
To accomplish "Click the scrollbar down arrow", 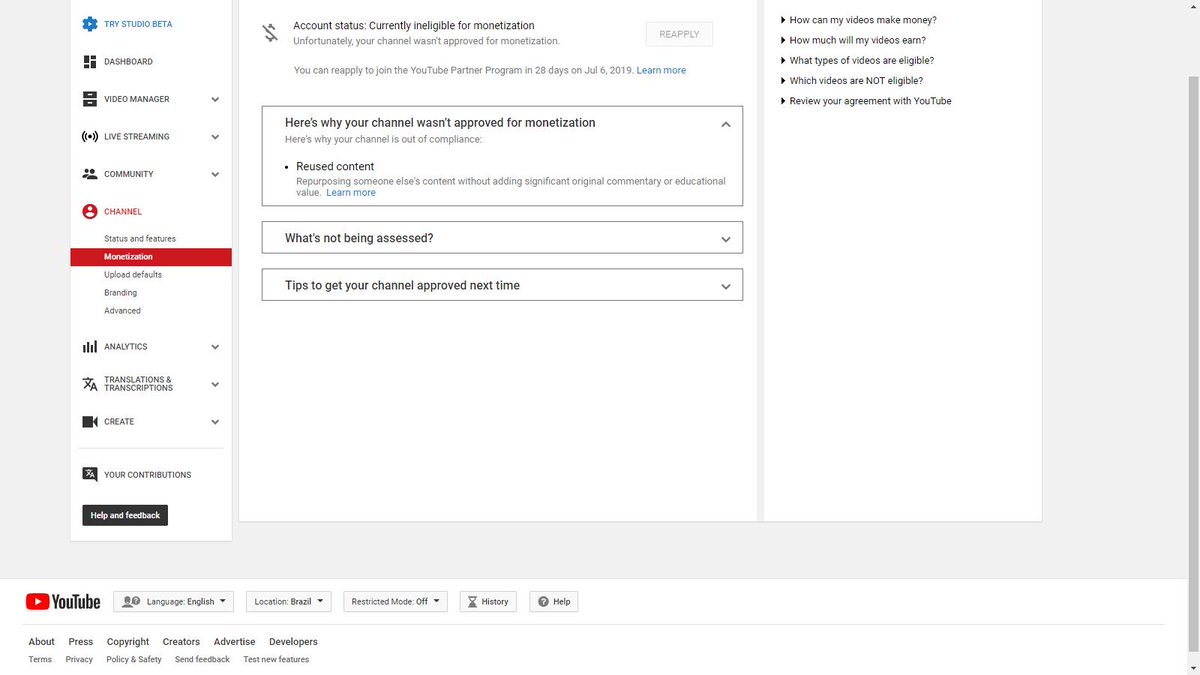I will coord(1191,667).
